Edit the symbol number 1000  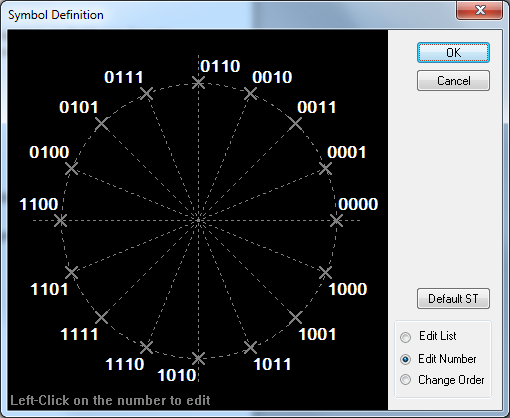(x=348, y=289)
